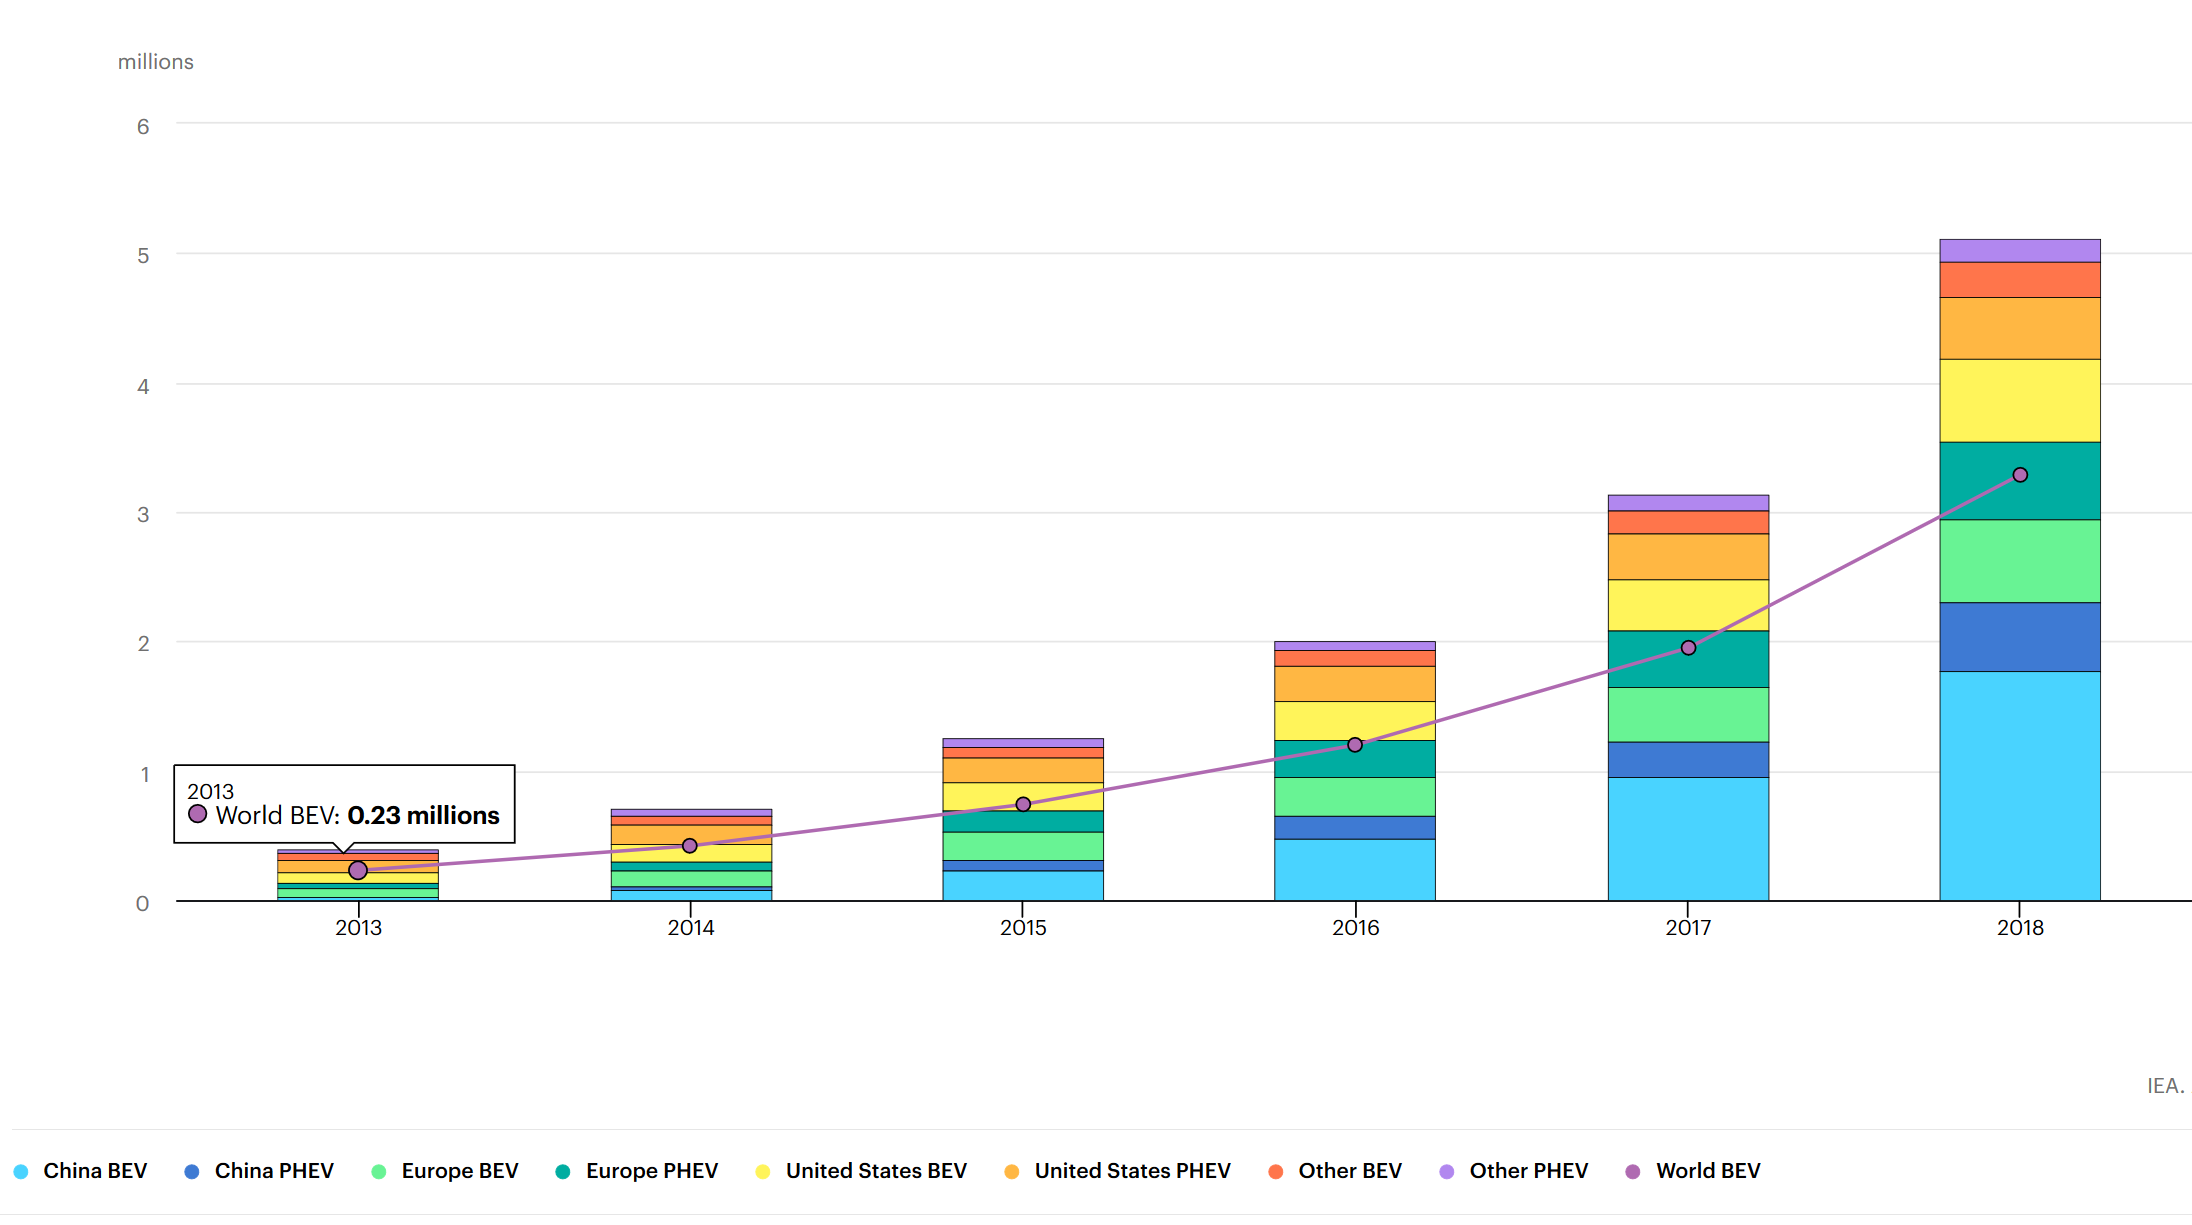Select the World BEV 2015 data point
The width and height of the screenshot is (2192, 1225).
pos(1023,804)
